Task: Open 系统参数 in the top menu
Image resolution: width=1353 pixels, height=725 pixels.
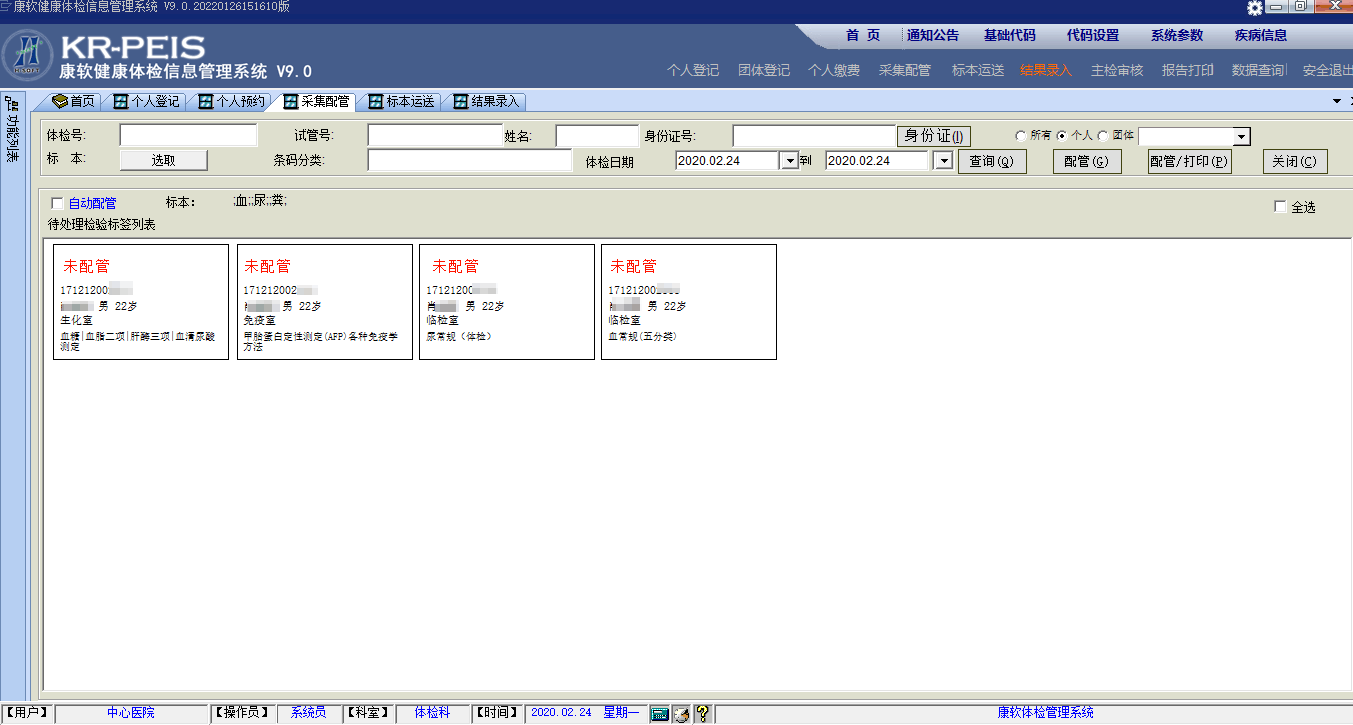Action: click(1176, 35)
